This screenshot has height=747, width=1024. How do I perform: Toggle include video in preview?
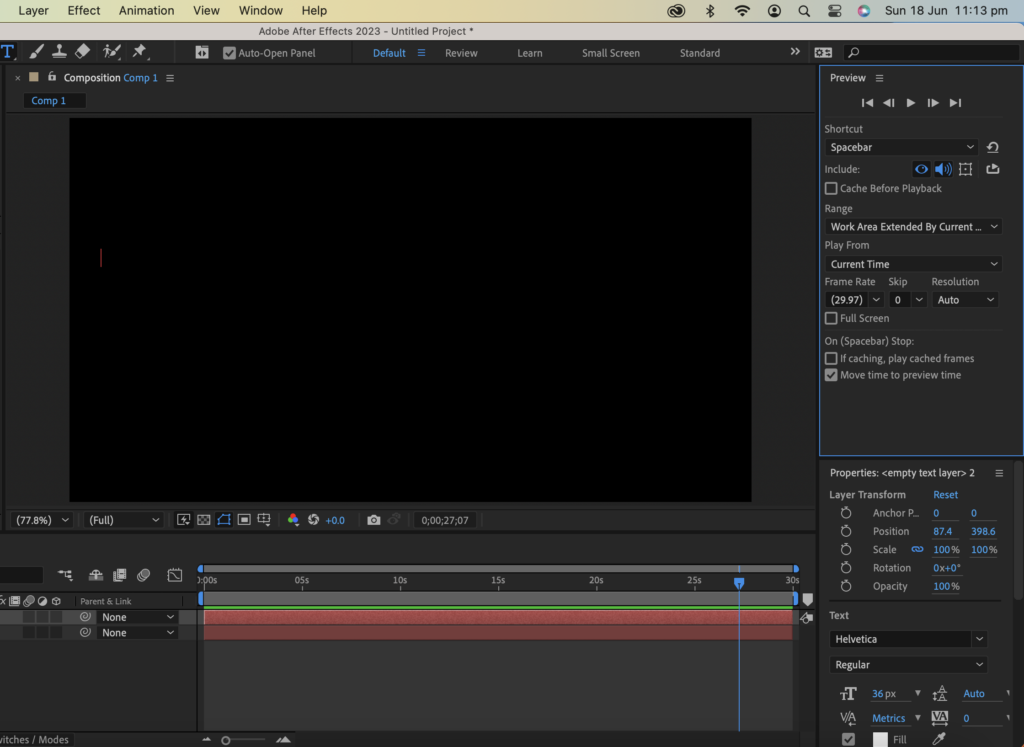(x=921, y=169)
